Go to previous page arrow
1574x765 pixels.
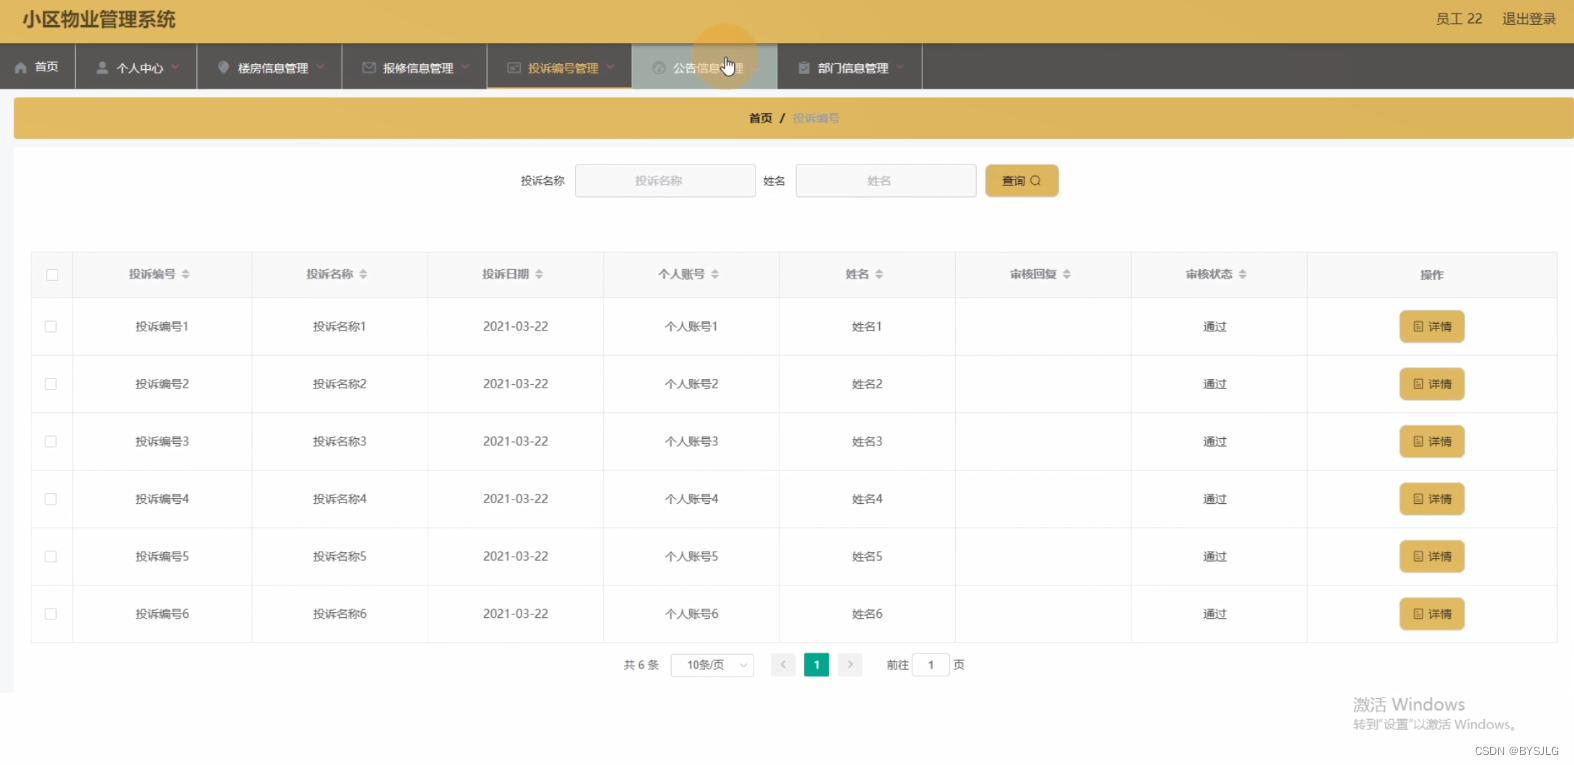(783, 664)
